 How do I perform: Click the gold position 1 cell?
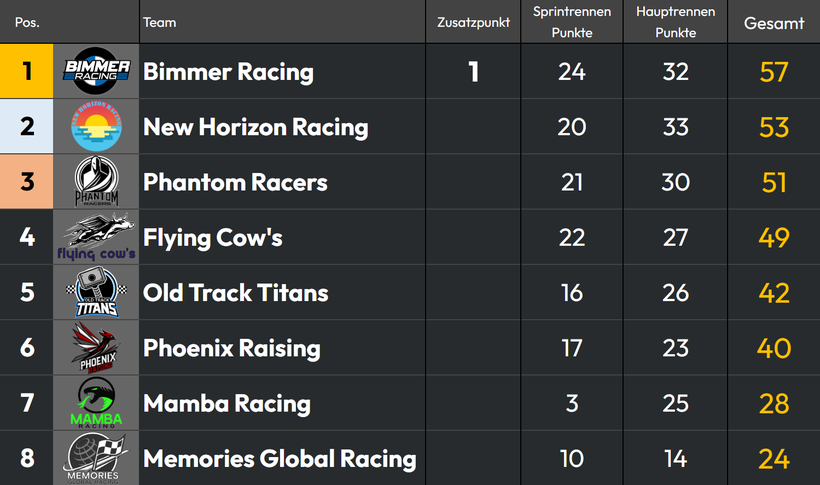click(27, 71)
